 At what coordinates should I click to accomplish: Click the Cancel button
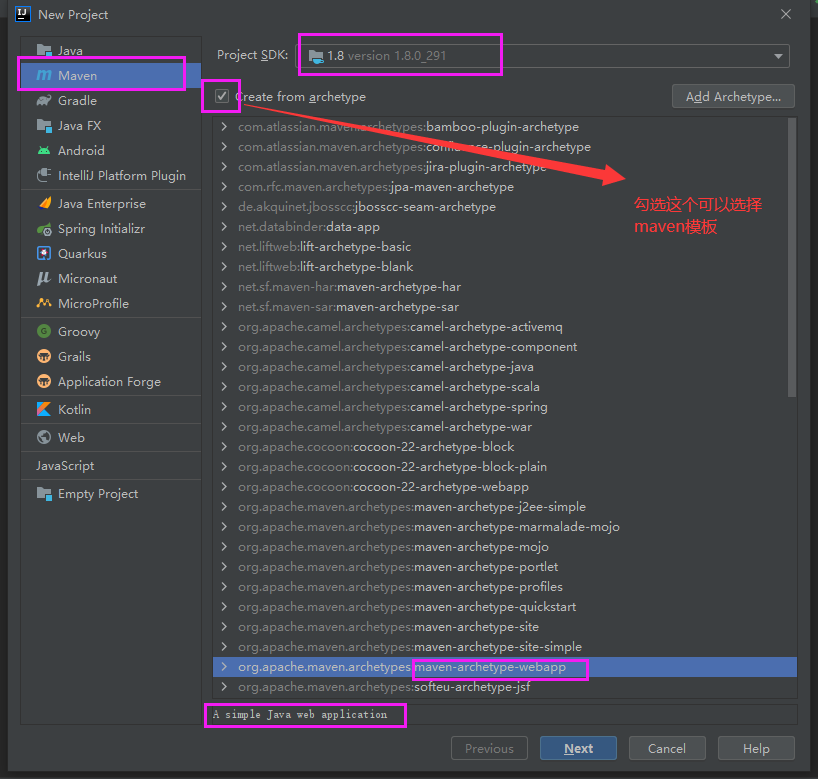(x=667, y=748)
